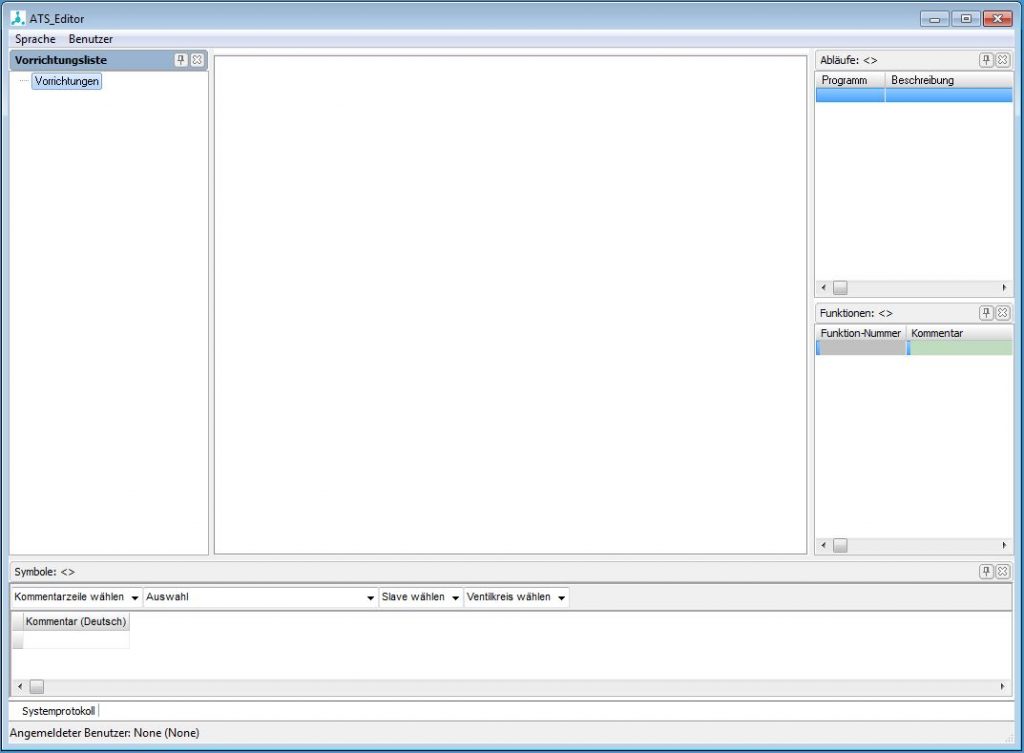Viewport: 1024px width, 753px height.
Task: Close the Funktionen panel
Action: point(1003,312)
